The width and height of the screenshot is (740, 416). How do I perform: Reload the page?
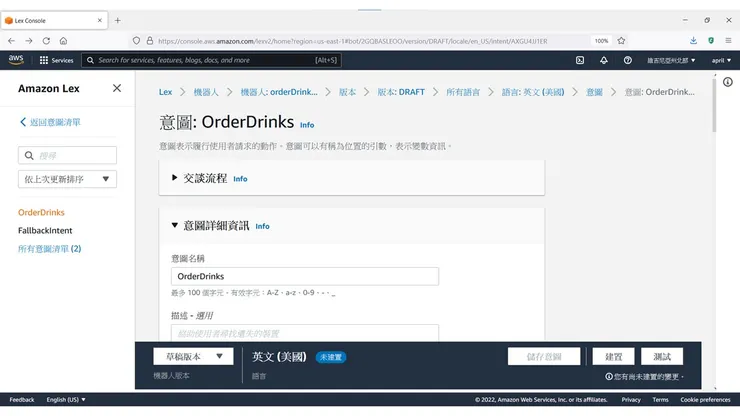pyautogui.click(x=46, y=41)
